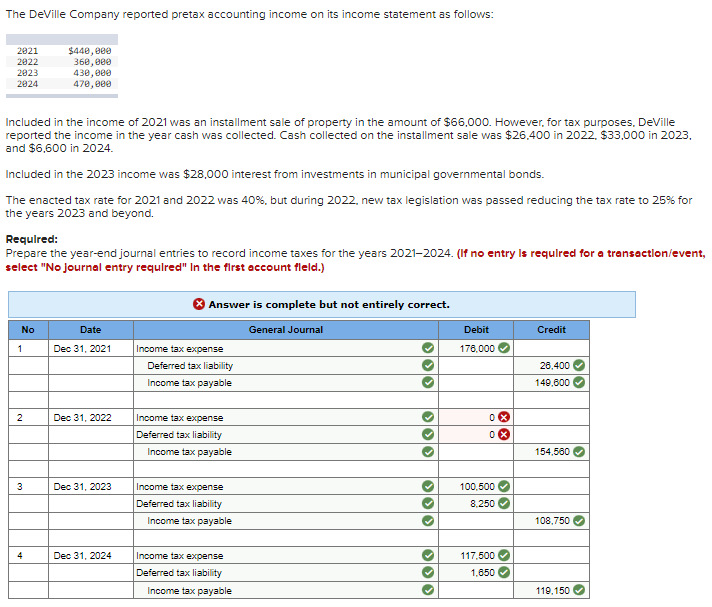Click green check beside 2024 Deferred tax liability account
Viewport: 712px width, 607px height.
click(427, 572)
